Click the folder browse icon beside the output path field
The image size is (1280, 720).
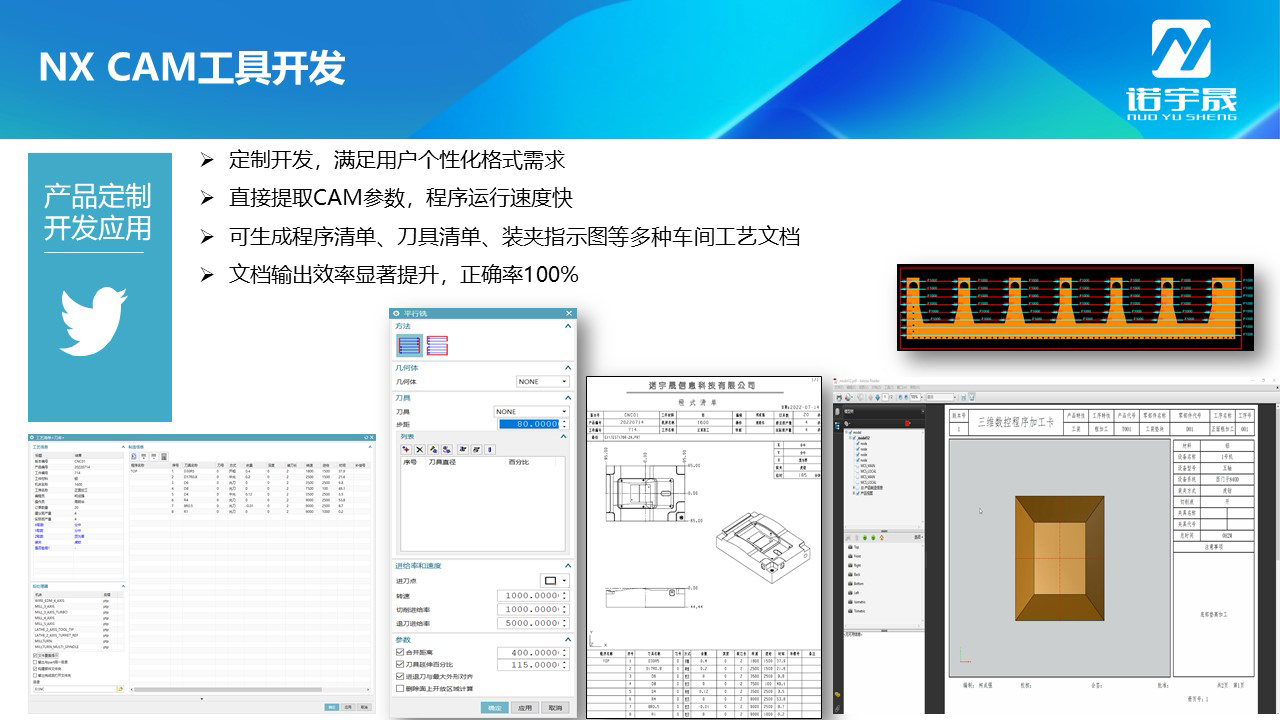click(120, 688)
